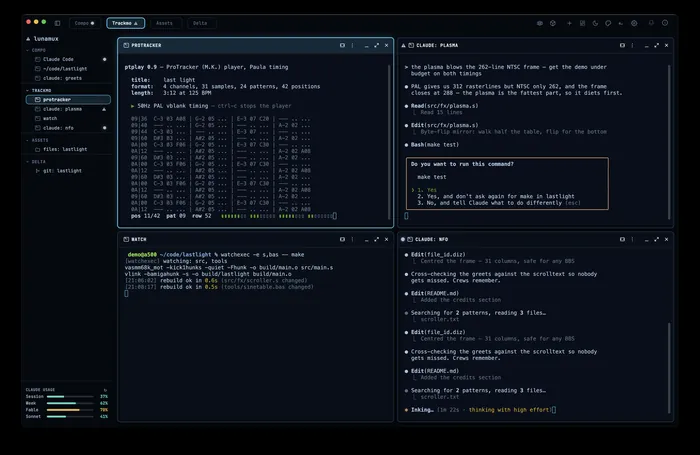This screenshot has height=455, width=700.
Task: Open the settings gear in top toolbar
Action: pos(634,23)
